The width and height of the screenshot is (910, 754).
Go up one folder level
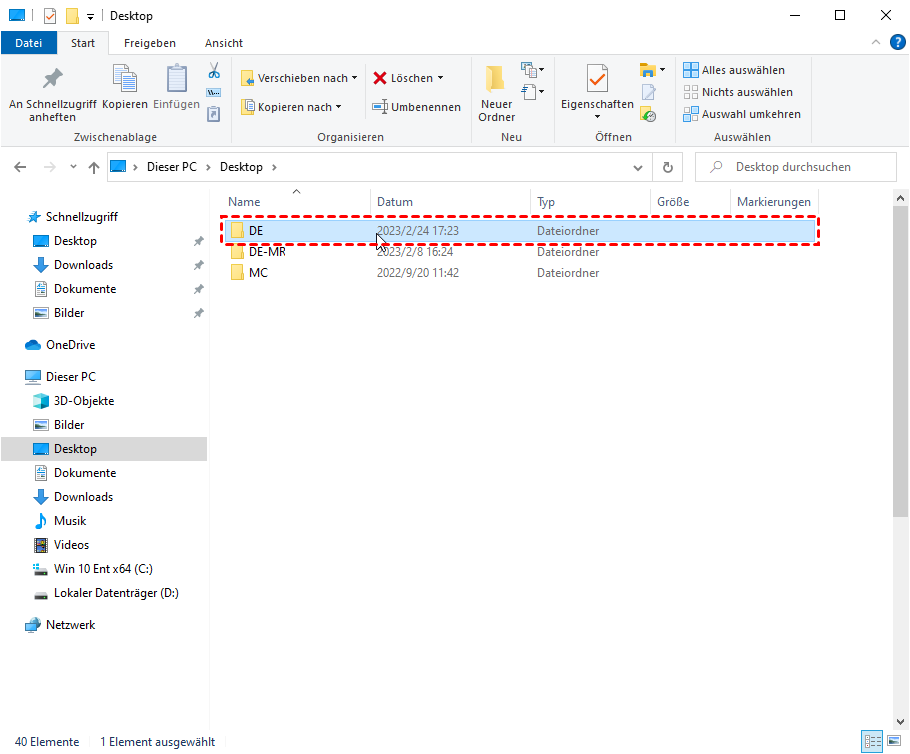coord(94,167)
